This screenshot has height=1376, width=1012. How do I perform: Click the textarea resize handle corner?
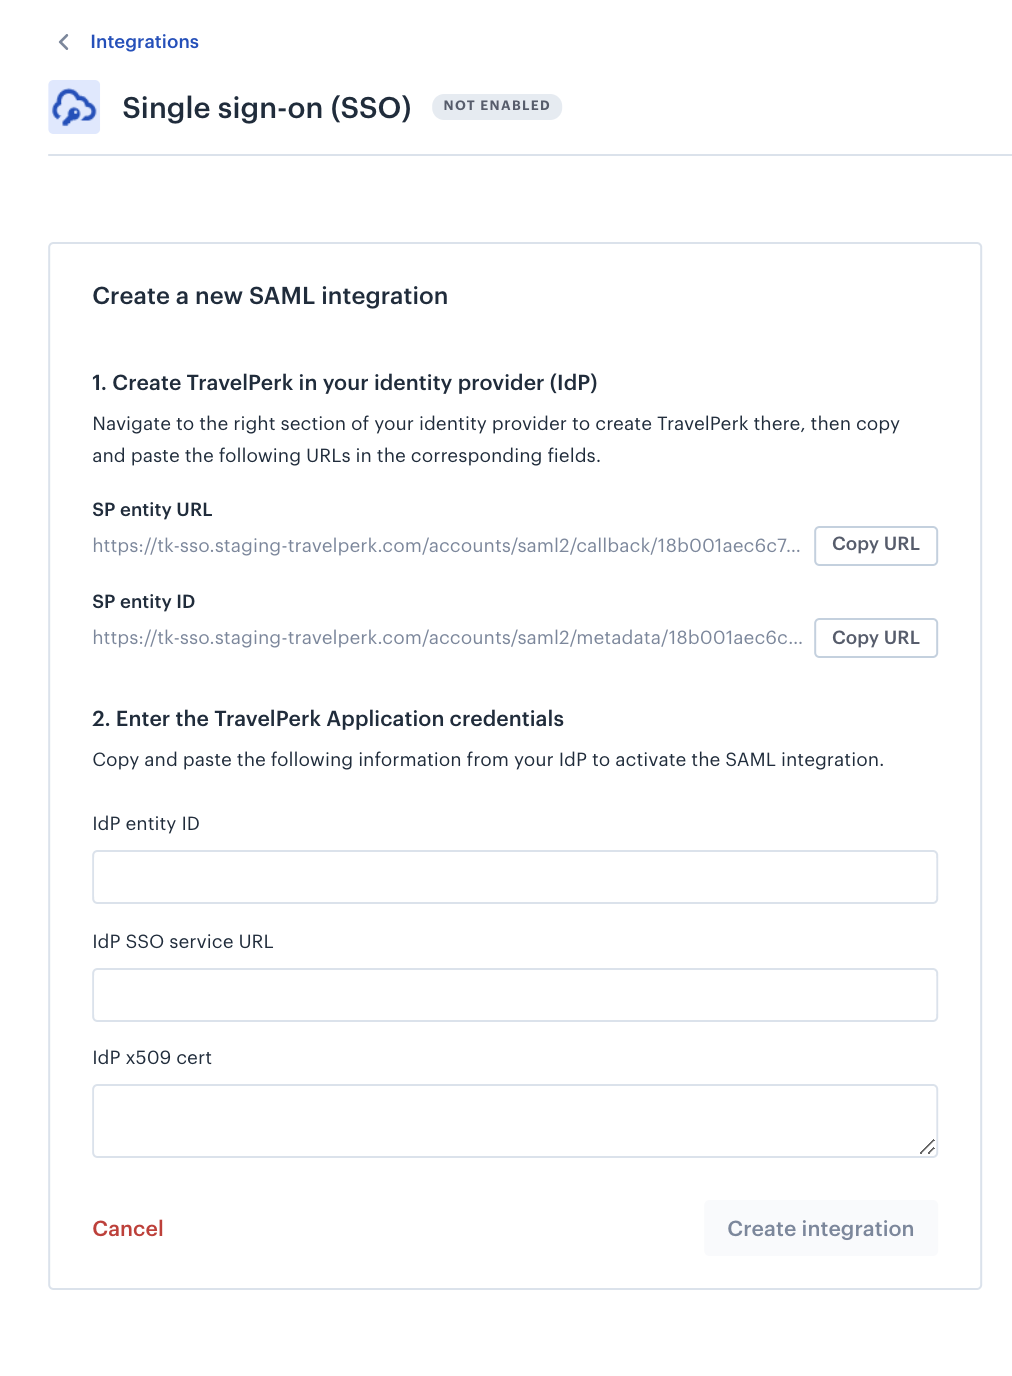[x=928, y=1147]
